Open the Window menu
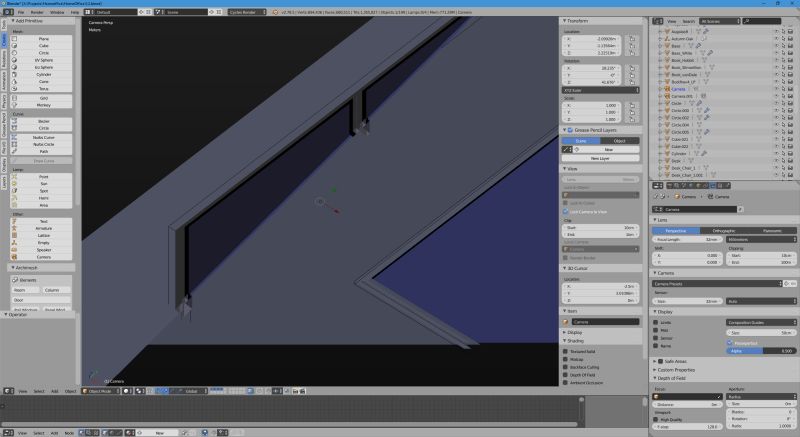This screenshot has width=800, height=437. click(x=57, y=12)
